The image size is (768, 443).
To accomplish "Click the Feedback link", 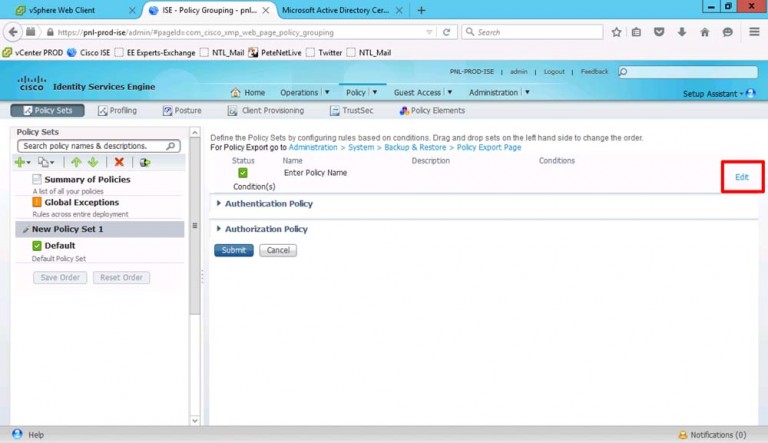I will [x=594, y=72].
